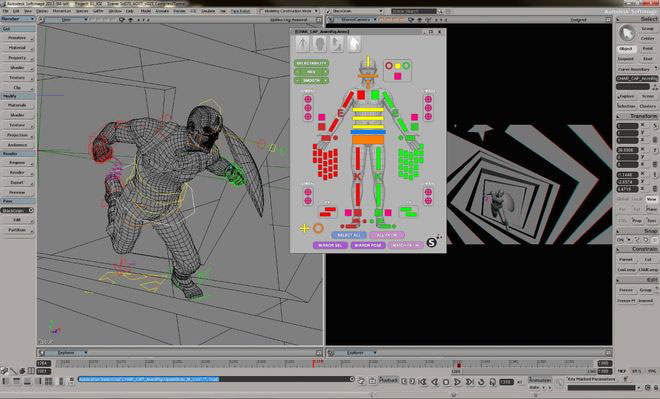Open the Playback menu
The width and height of the screenshot is (660, 399).
[389, 380]
